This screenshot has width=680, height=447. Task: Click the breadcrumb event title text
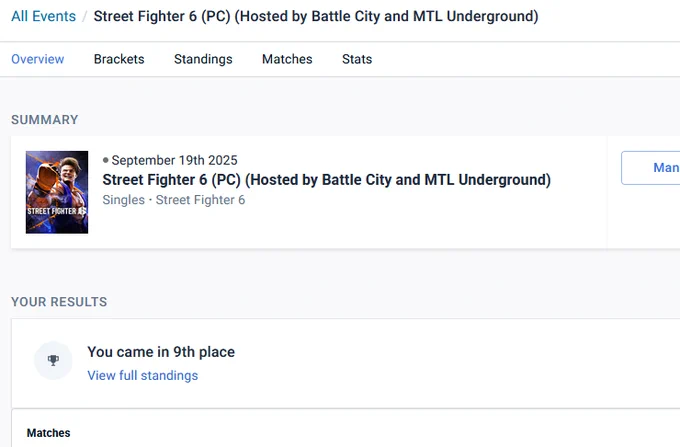pos(316,16)
